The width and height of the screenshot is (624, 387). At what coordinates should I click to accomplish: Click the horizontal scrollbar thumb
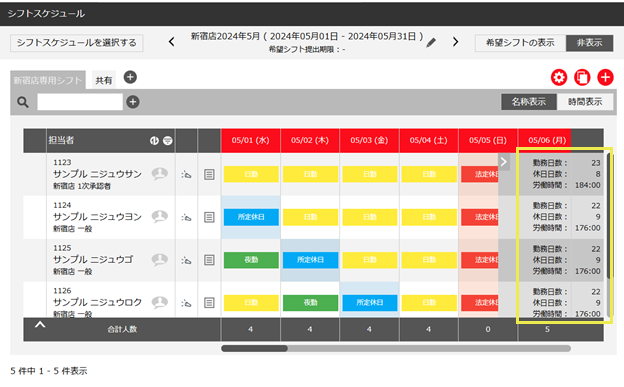[254, 348]
